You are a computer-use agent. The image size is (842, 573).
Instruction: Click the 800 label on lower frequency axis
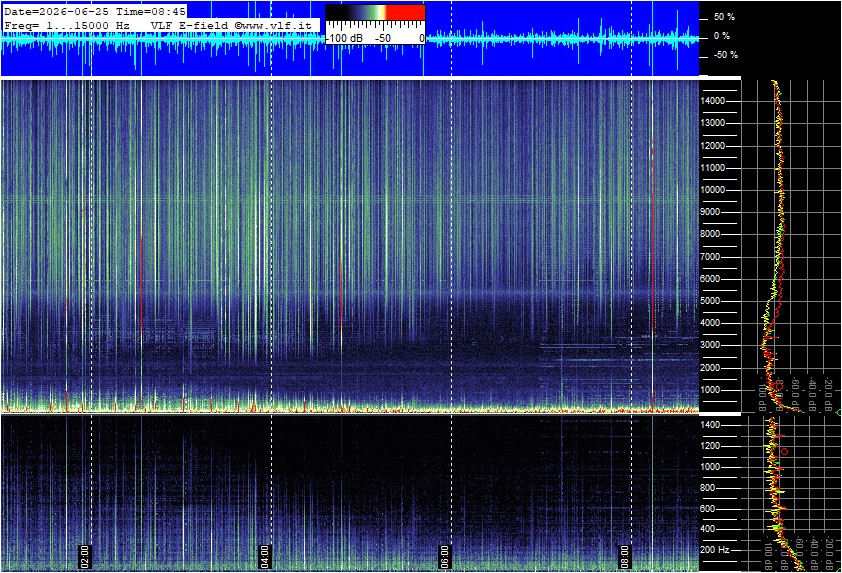(x=708, y=488)
